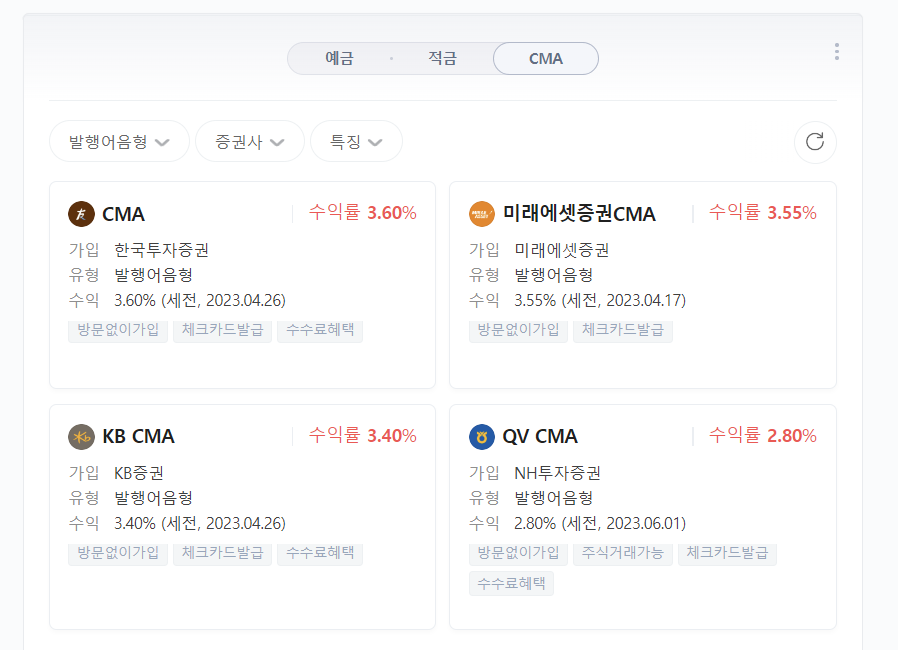Click the 한국투자증권 logo icon
The height and width of the screenshot is (650, 898).
[x=81, y=214]
